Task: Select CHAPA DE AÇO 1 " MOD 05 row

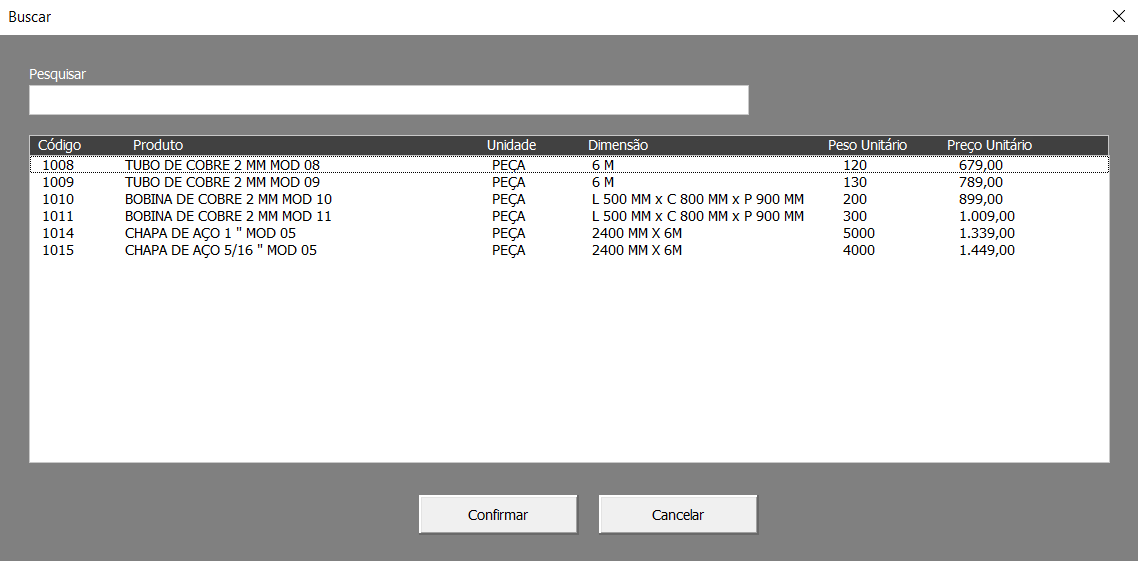Action: [210, 233]
